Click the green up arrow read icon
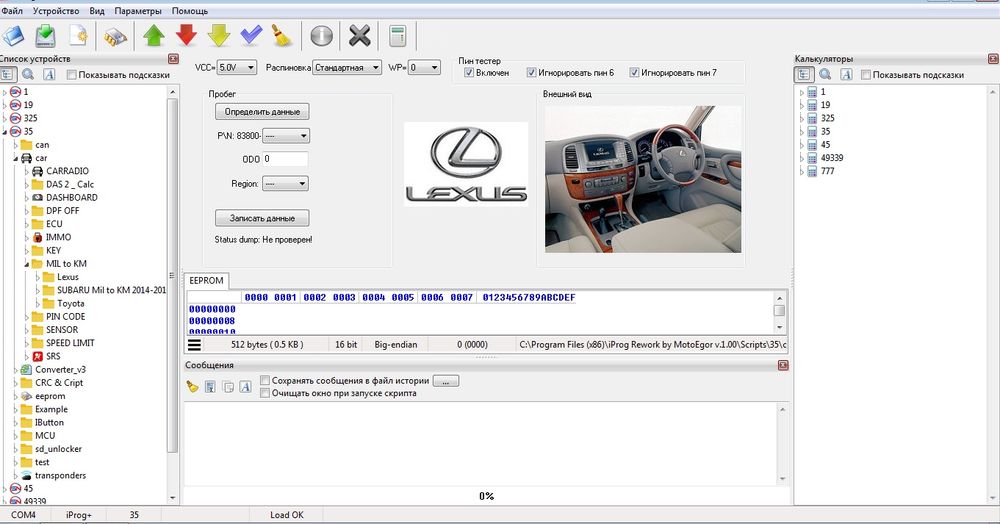1000x524 pixels. 154,35
